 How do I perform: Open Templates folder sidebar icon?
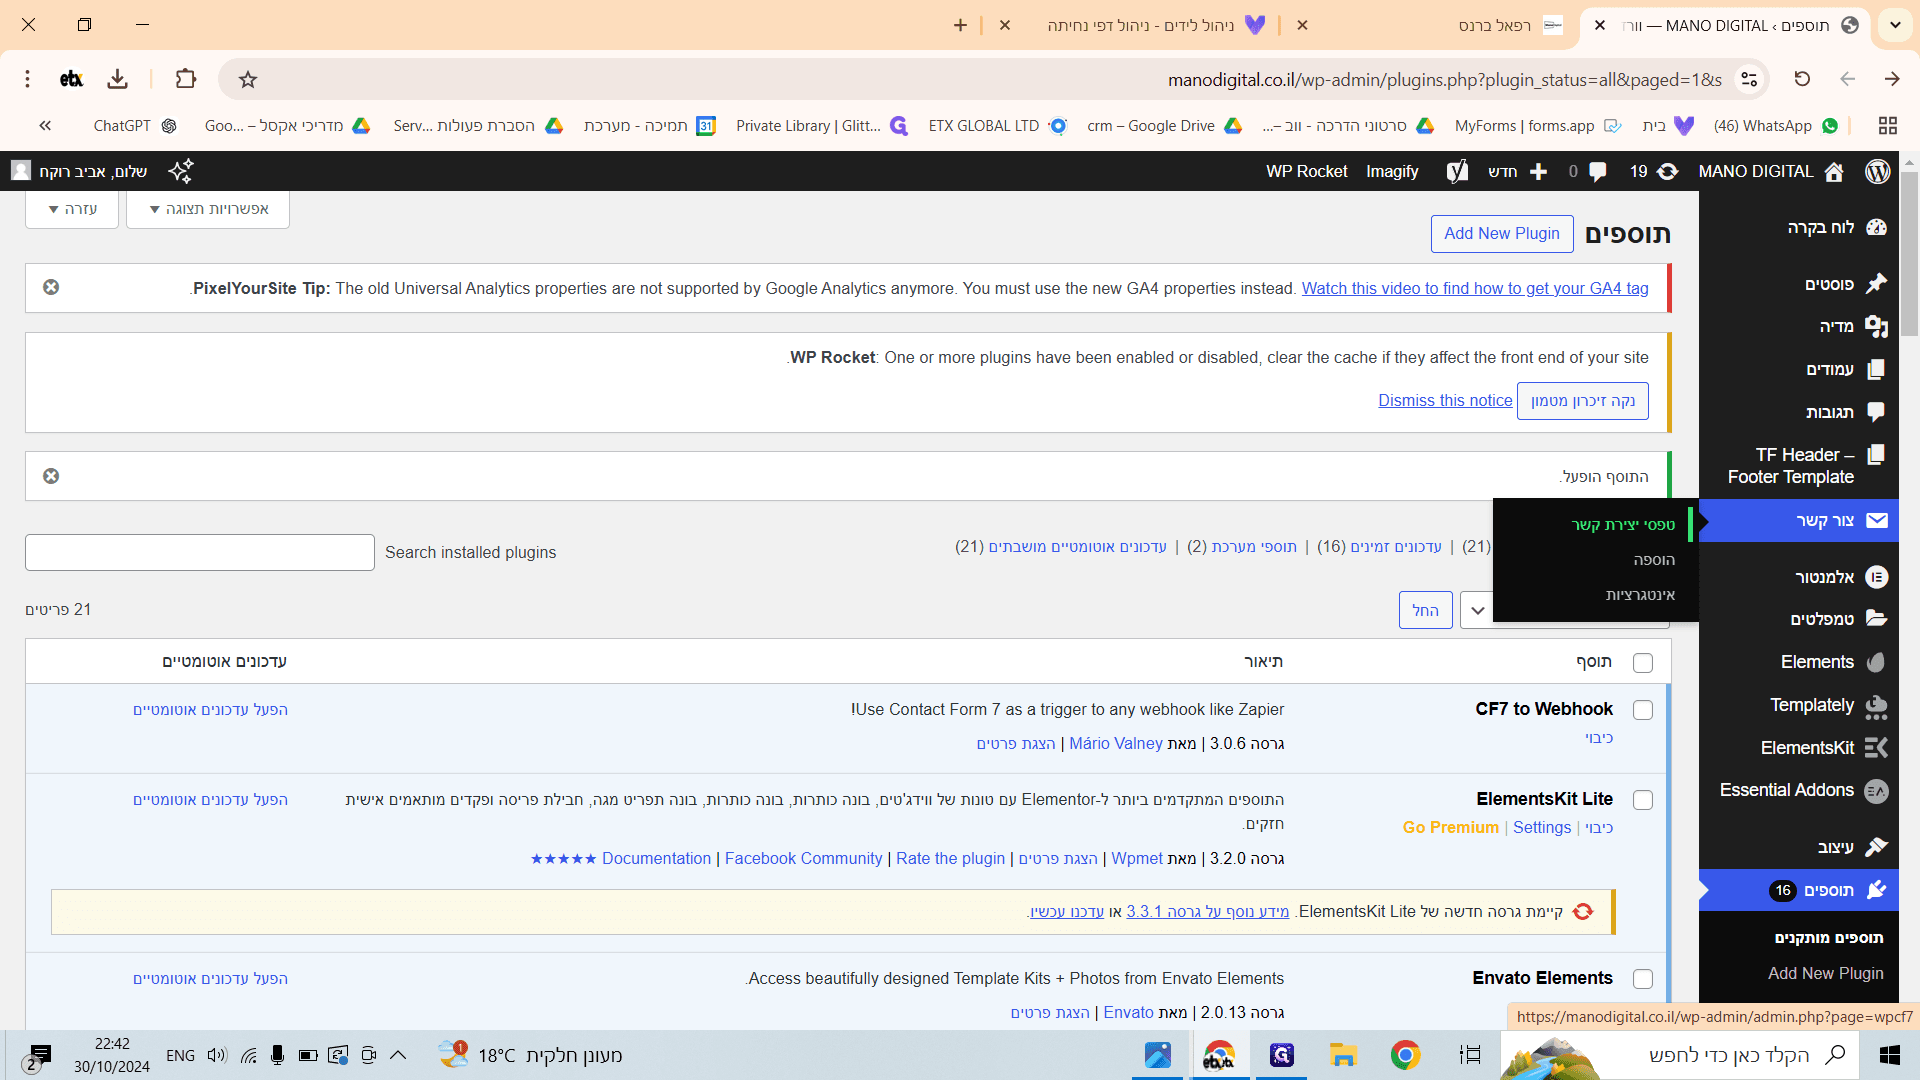[1876, 619]
